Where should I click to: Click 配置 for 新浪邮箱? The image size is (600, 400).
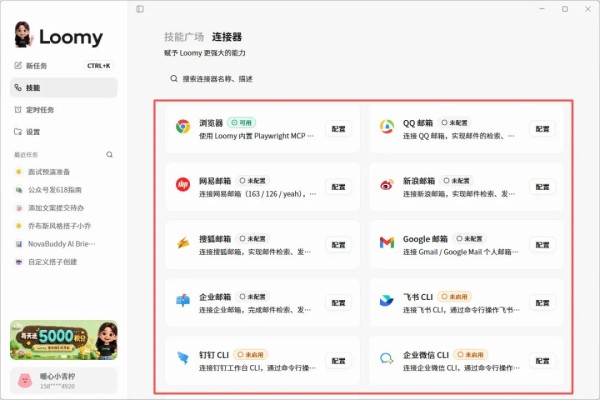(x=542, y=187)
